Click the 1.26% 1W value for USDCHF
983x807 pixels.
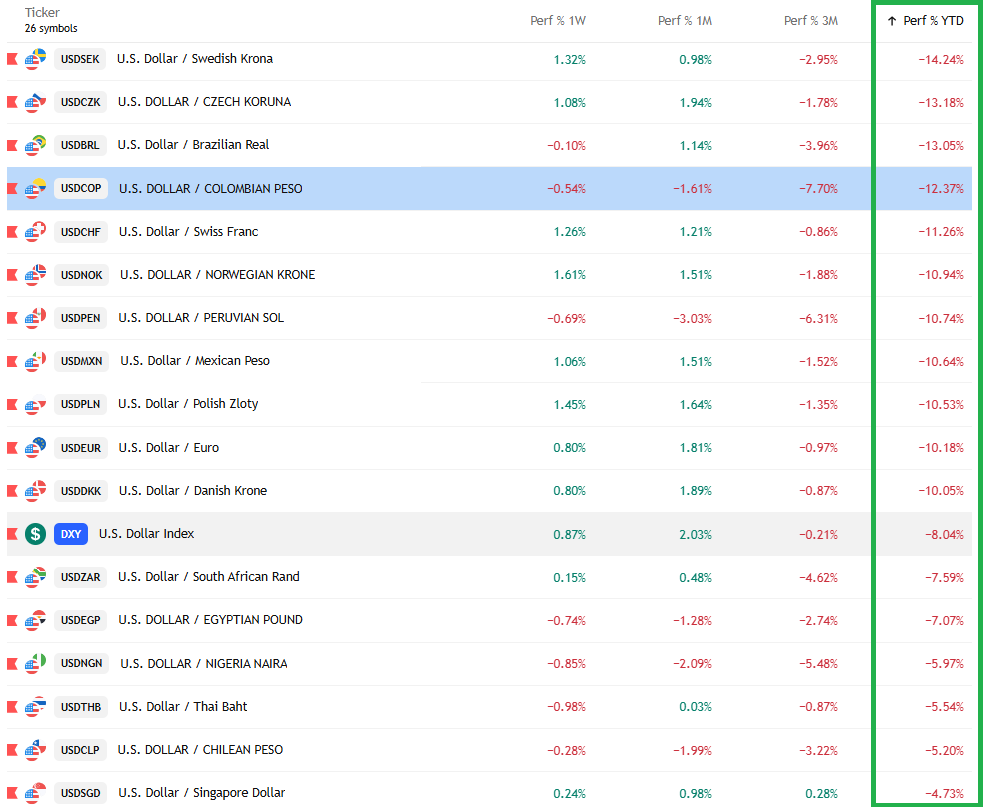(x=570, y=233)
